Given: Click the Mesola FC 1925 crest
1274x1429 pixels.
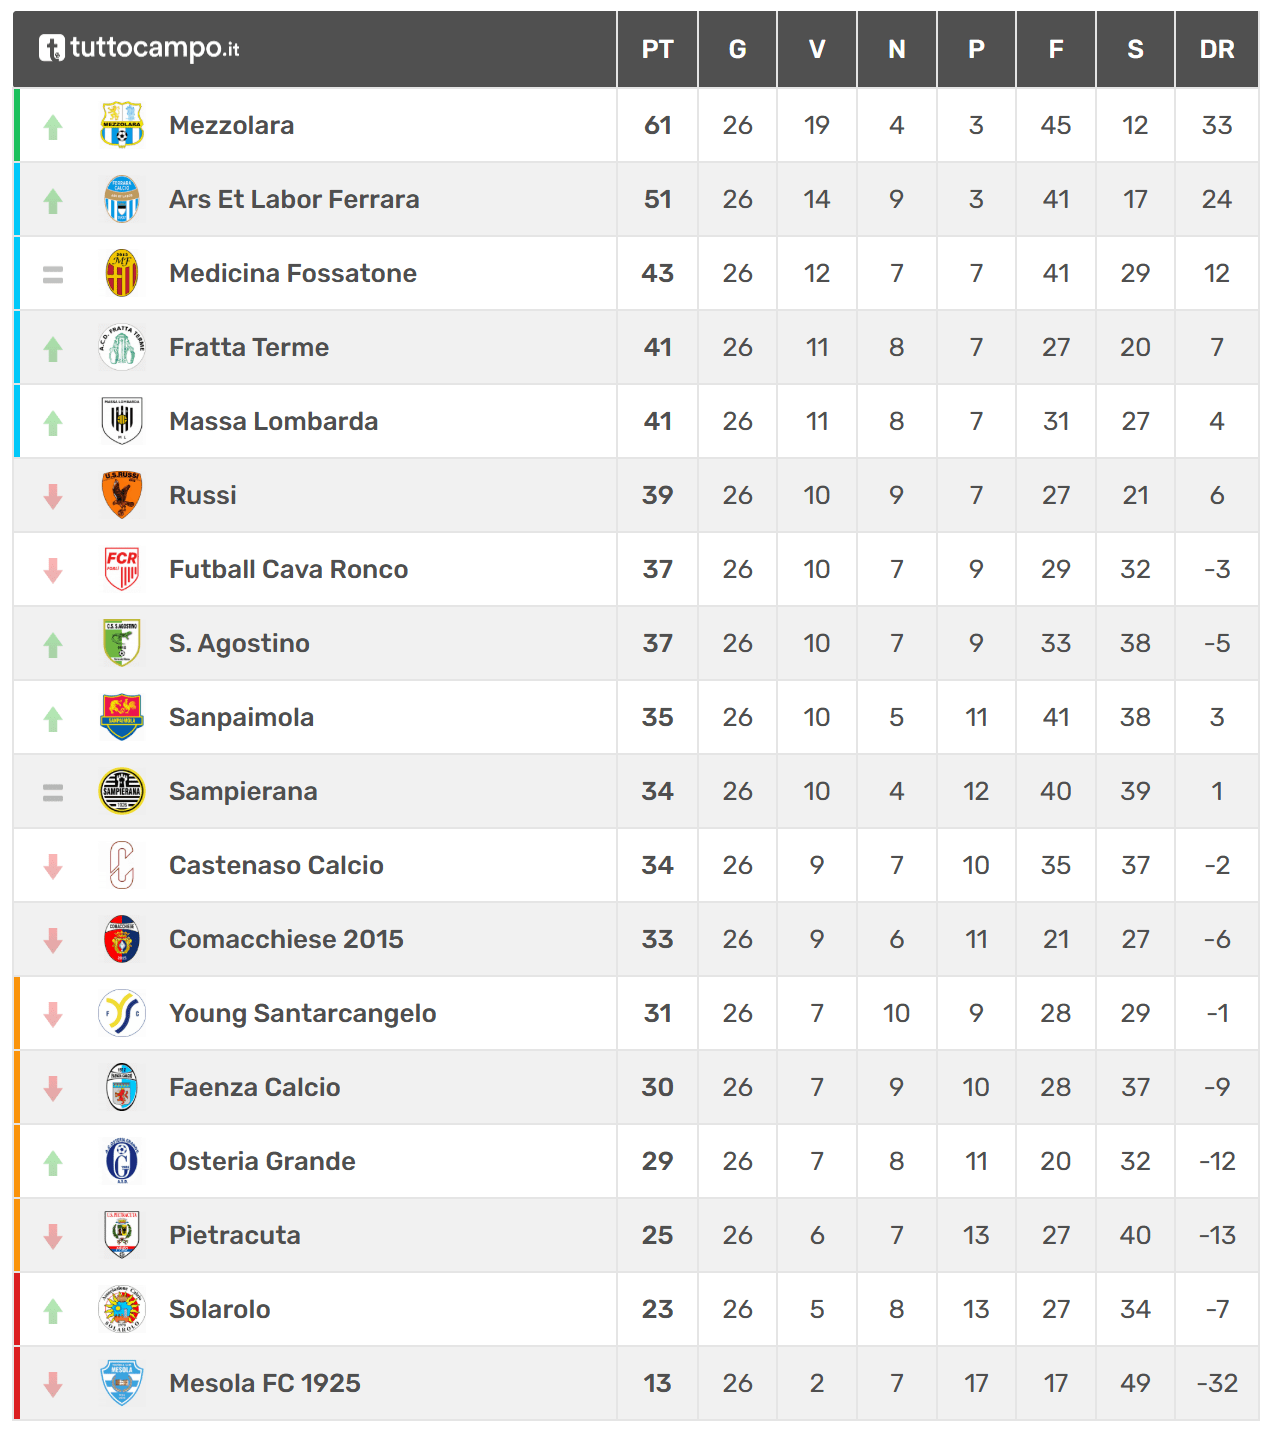Looking at the screenshot, I should pos(122,1383).
